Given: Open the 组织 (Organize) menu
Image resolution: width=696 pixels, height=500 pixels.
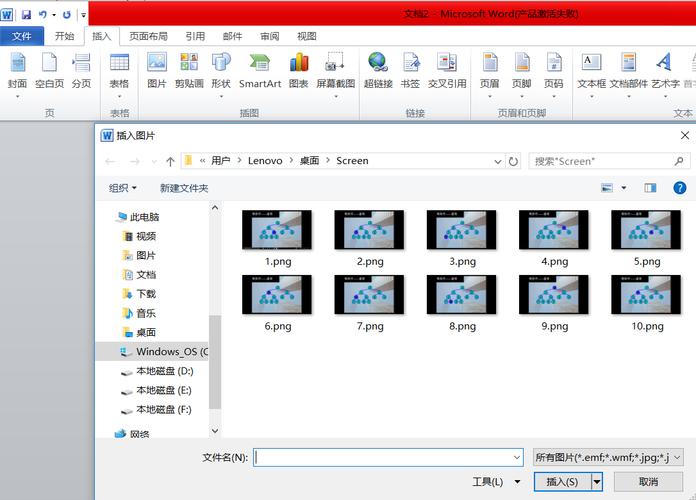Looking at the screenshot, I should pyautogui.click(x=123, y=188).
